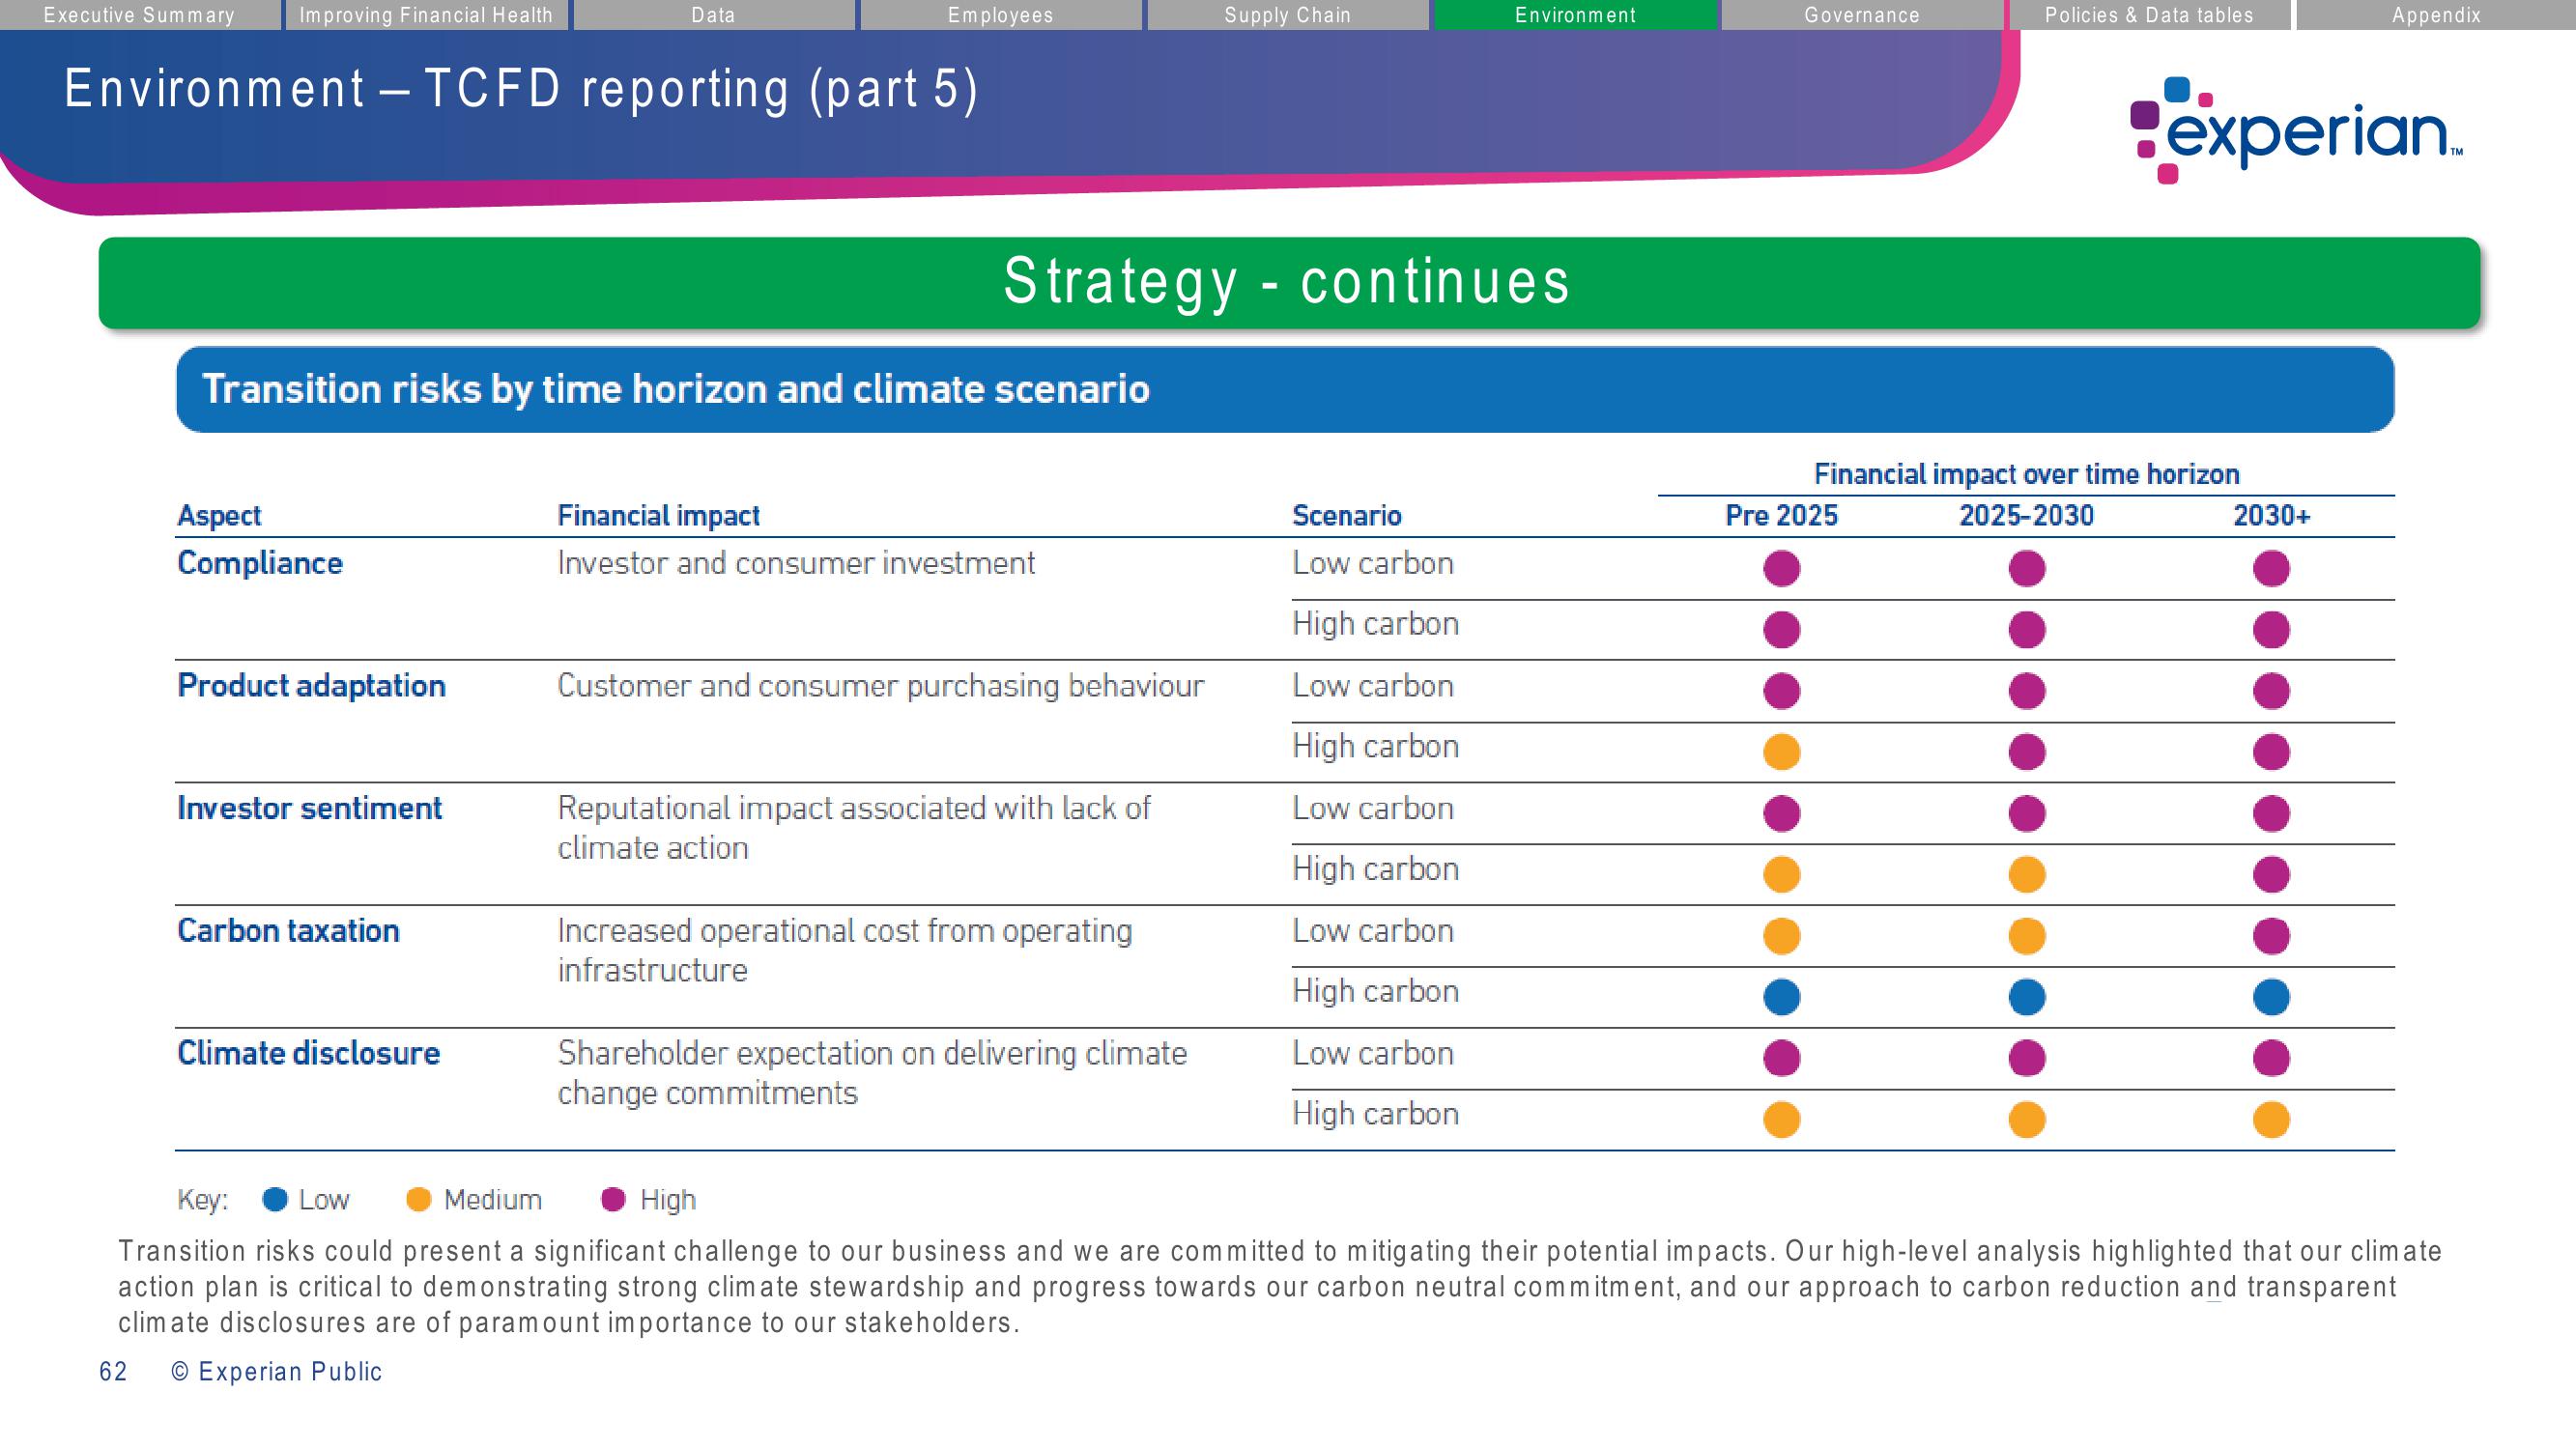Click Product adaptation Low carbon 2030+ dot

pos(2271,691)
